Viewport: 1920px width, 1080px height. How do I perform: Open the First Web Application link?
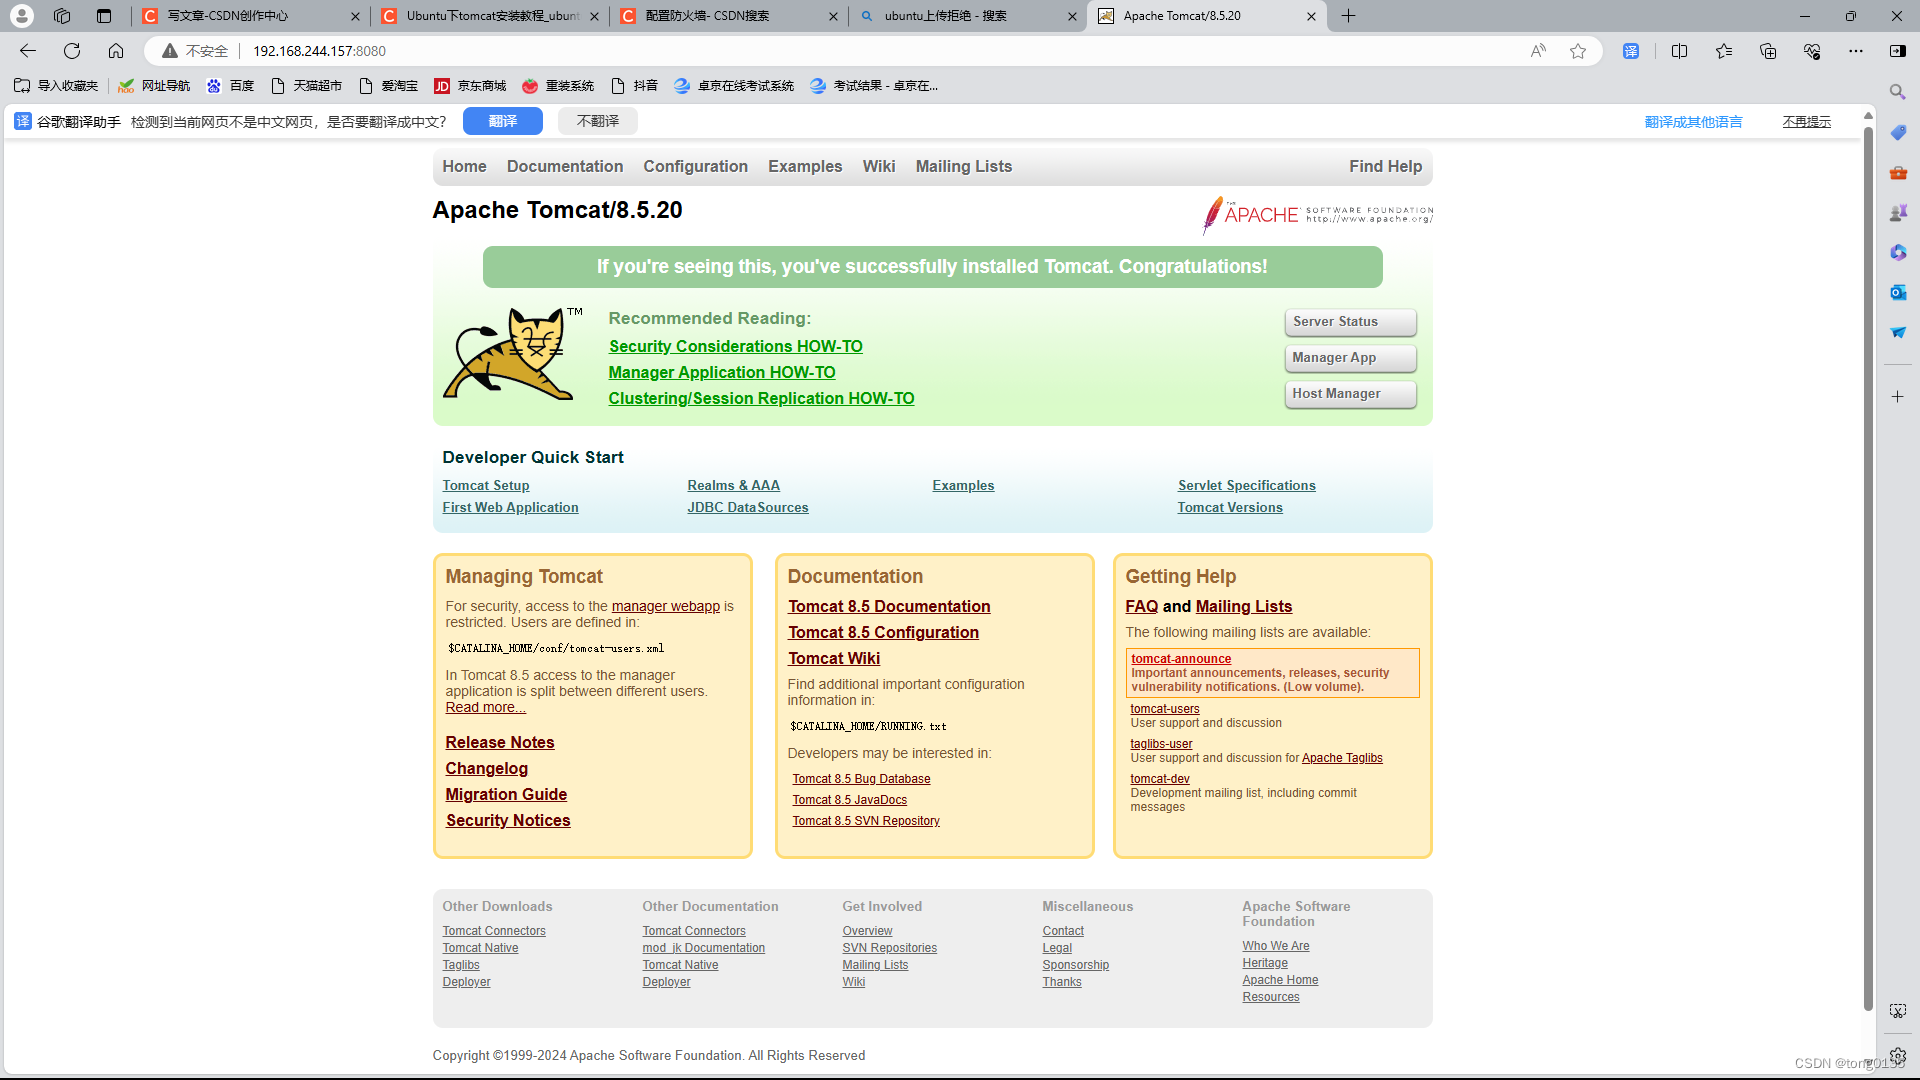(x=511, y=508)
